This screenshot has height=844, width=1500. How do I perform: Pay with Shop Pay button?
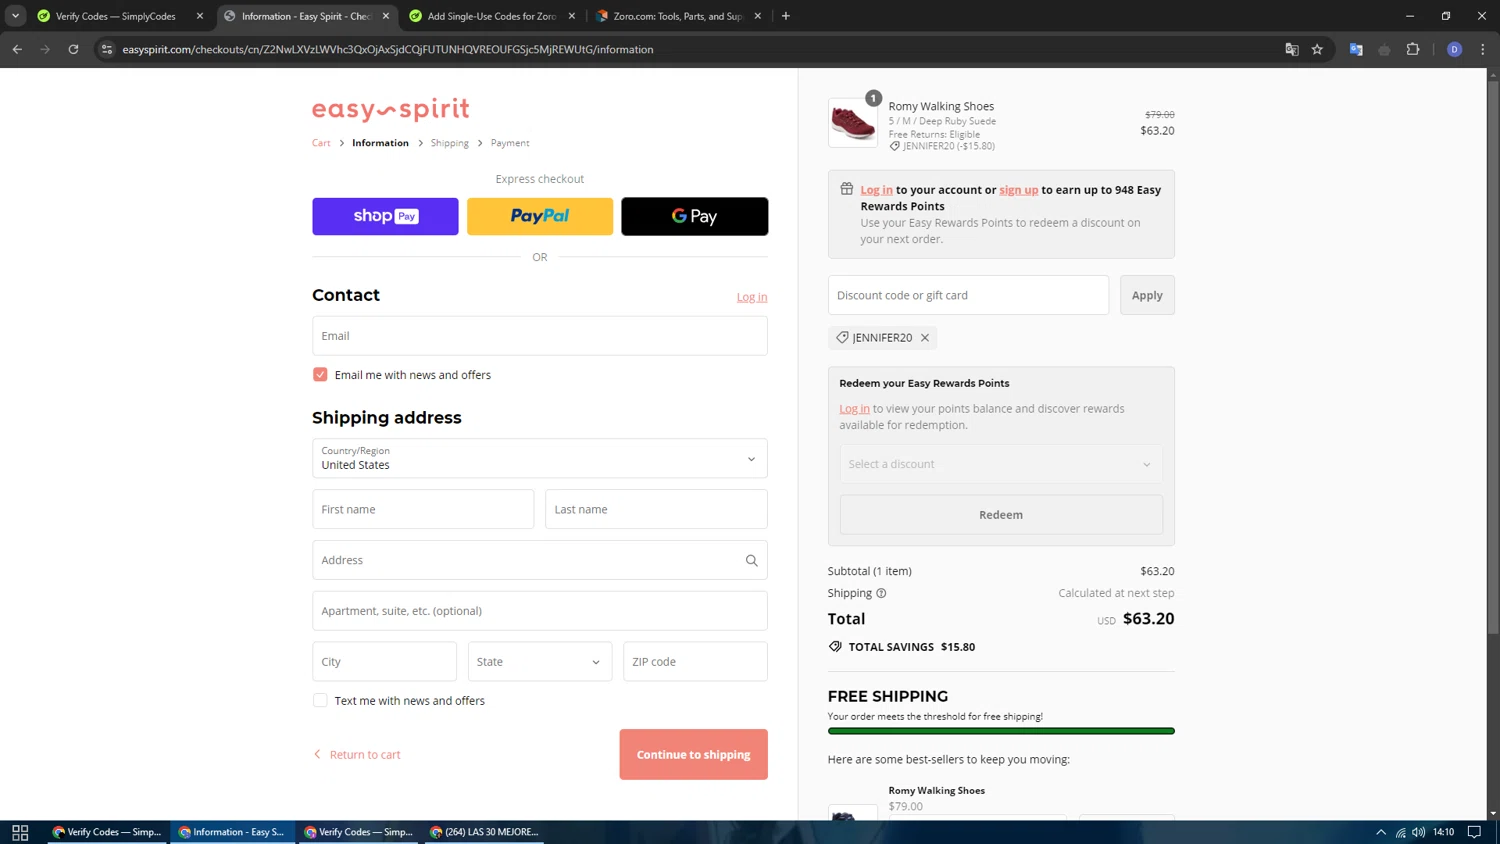[x=385, y=216]
